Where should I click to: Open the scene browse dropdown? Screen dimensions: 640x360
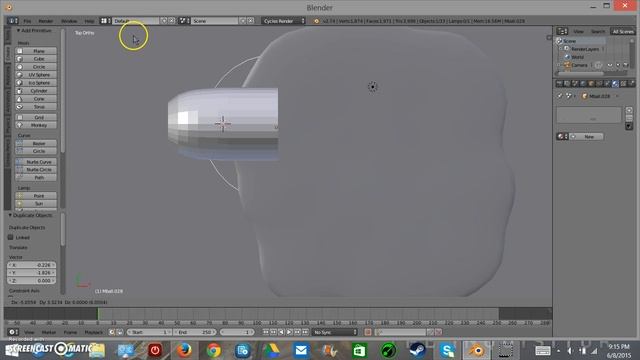click(184, 21)
